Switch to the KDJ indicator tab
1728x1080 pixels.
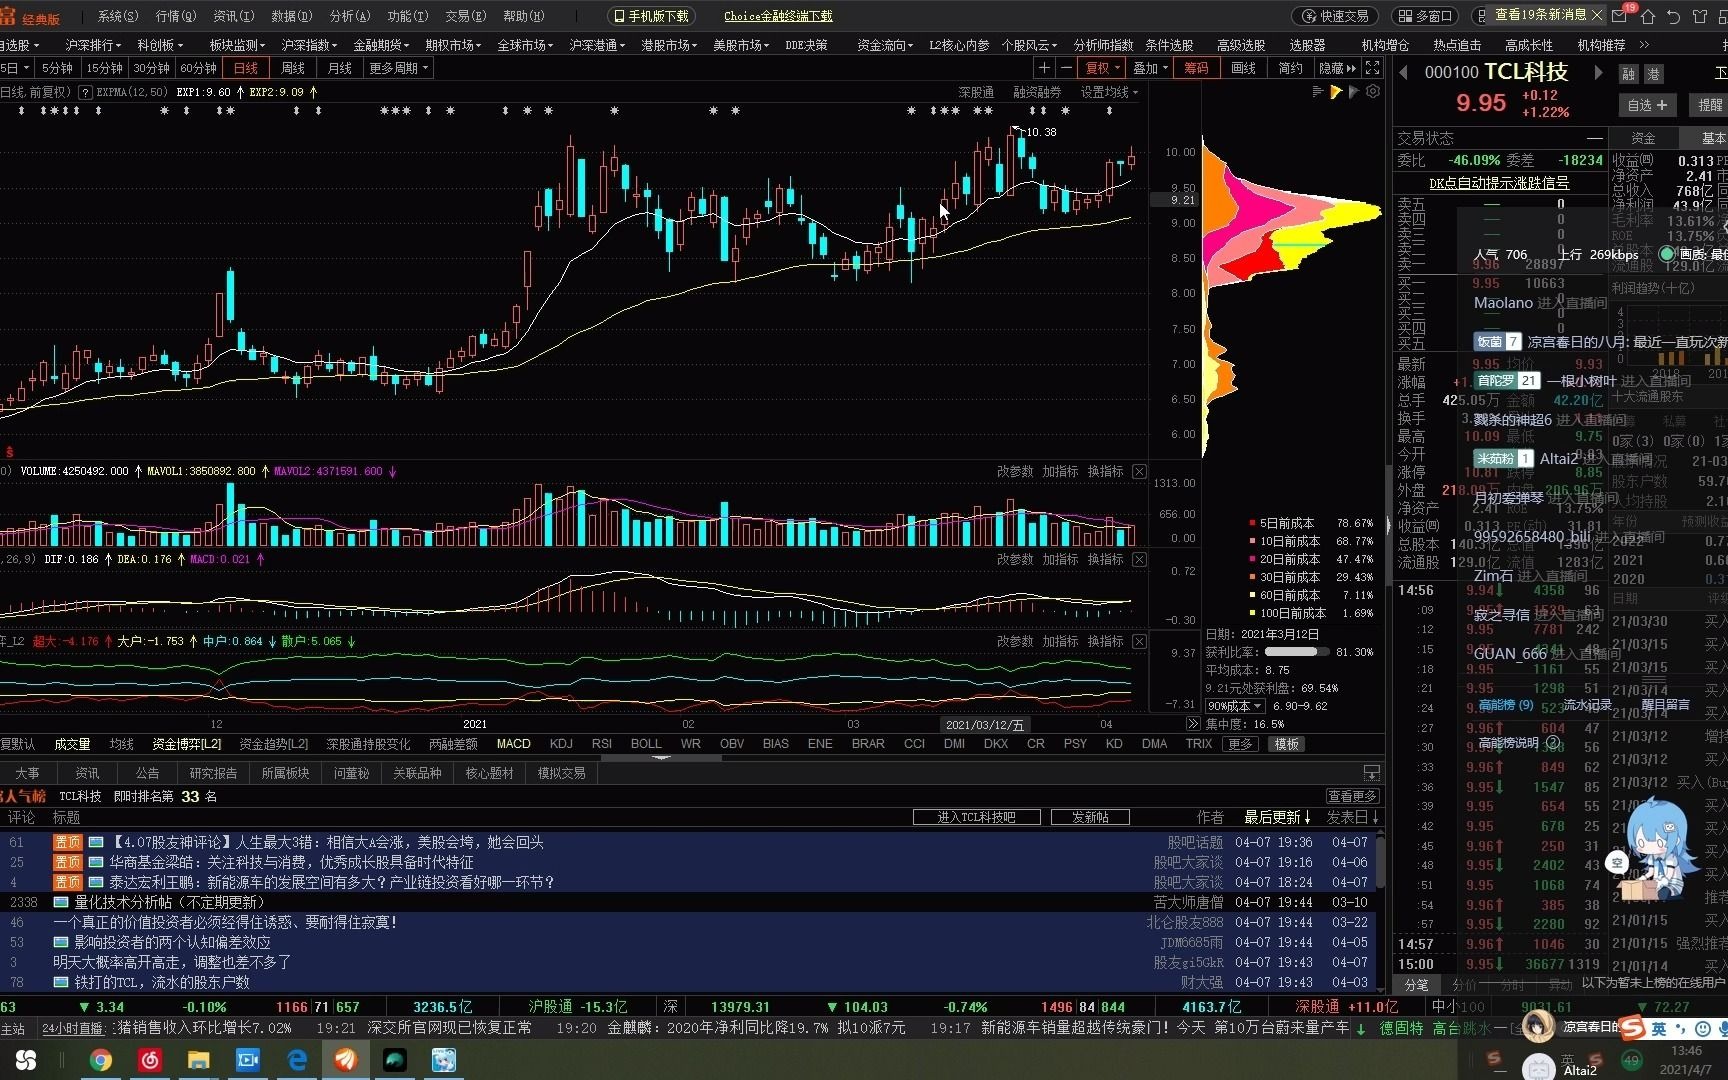[561, 744]
